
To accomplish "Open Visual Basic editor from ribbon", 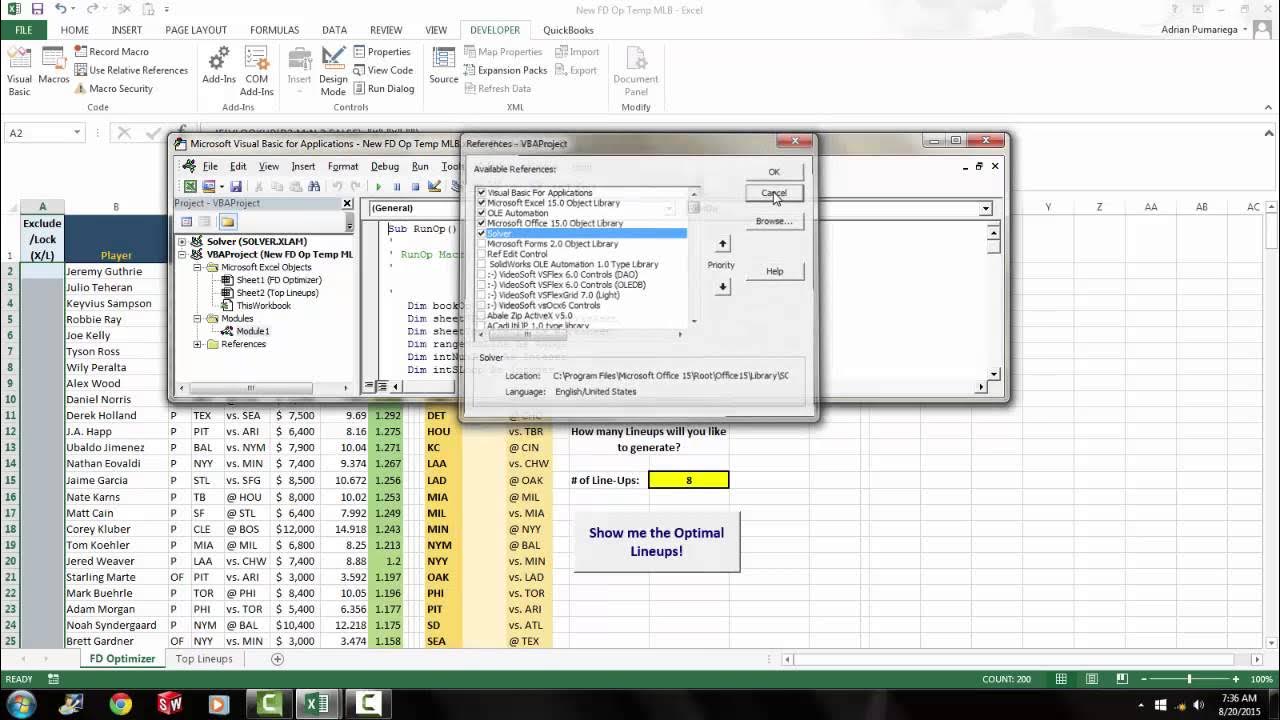I will 19,71.
